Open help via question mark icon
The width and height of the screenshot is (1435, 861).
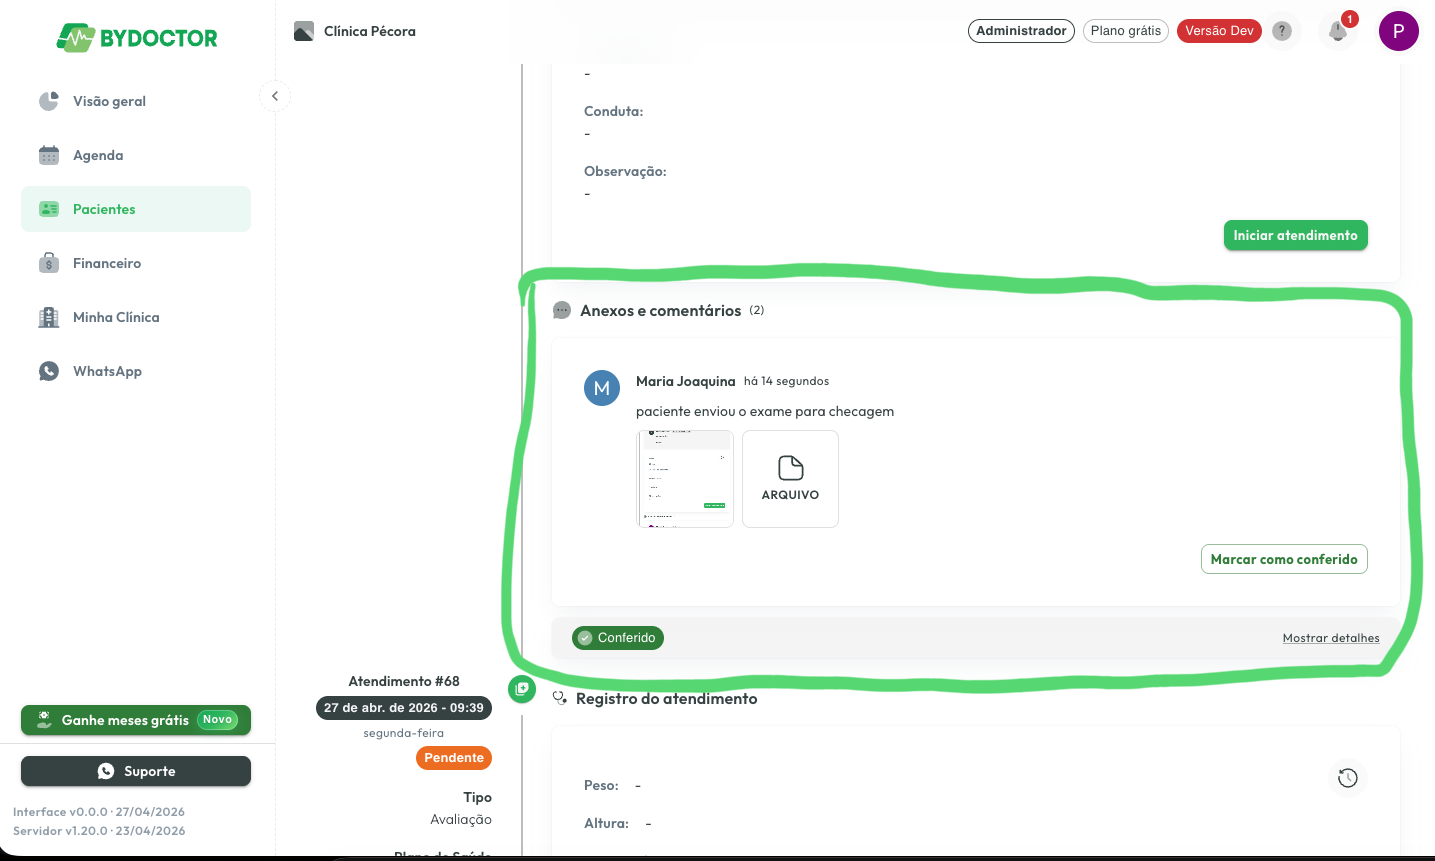pos(1282,31)
